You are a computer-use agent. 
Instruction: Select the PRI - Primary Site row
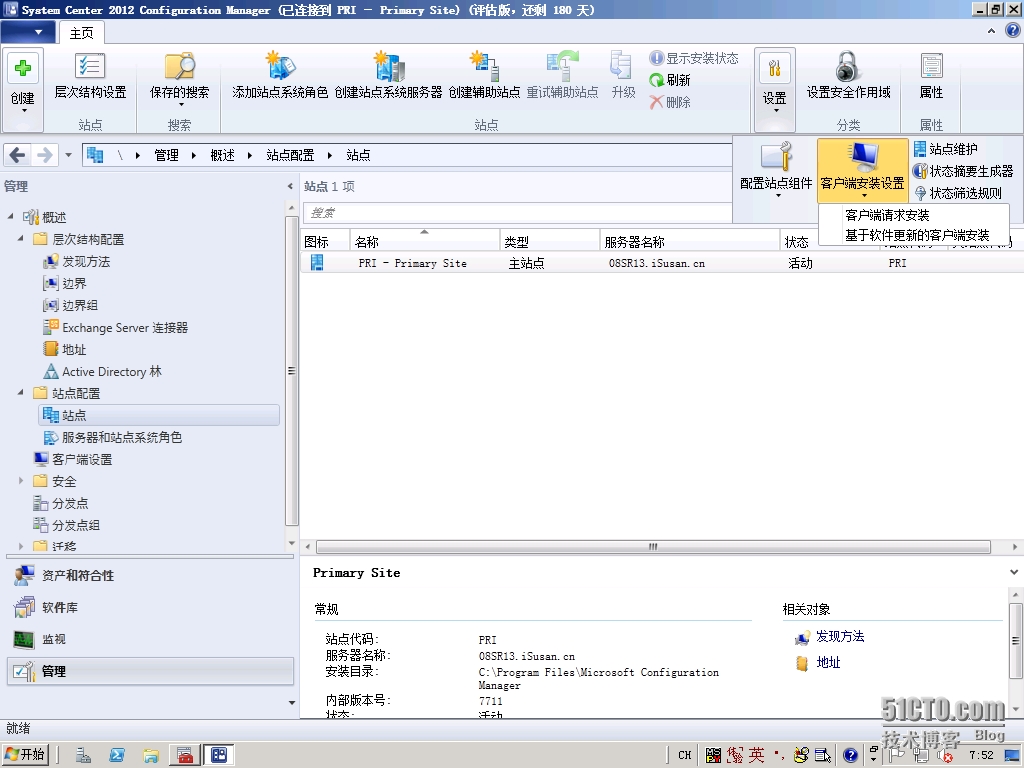tap(662, 263)
